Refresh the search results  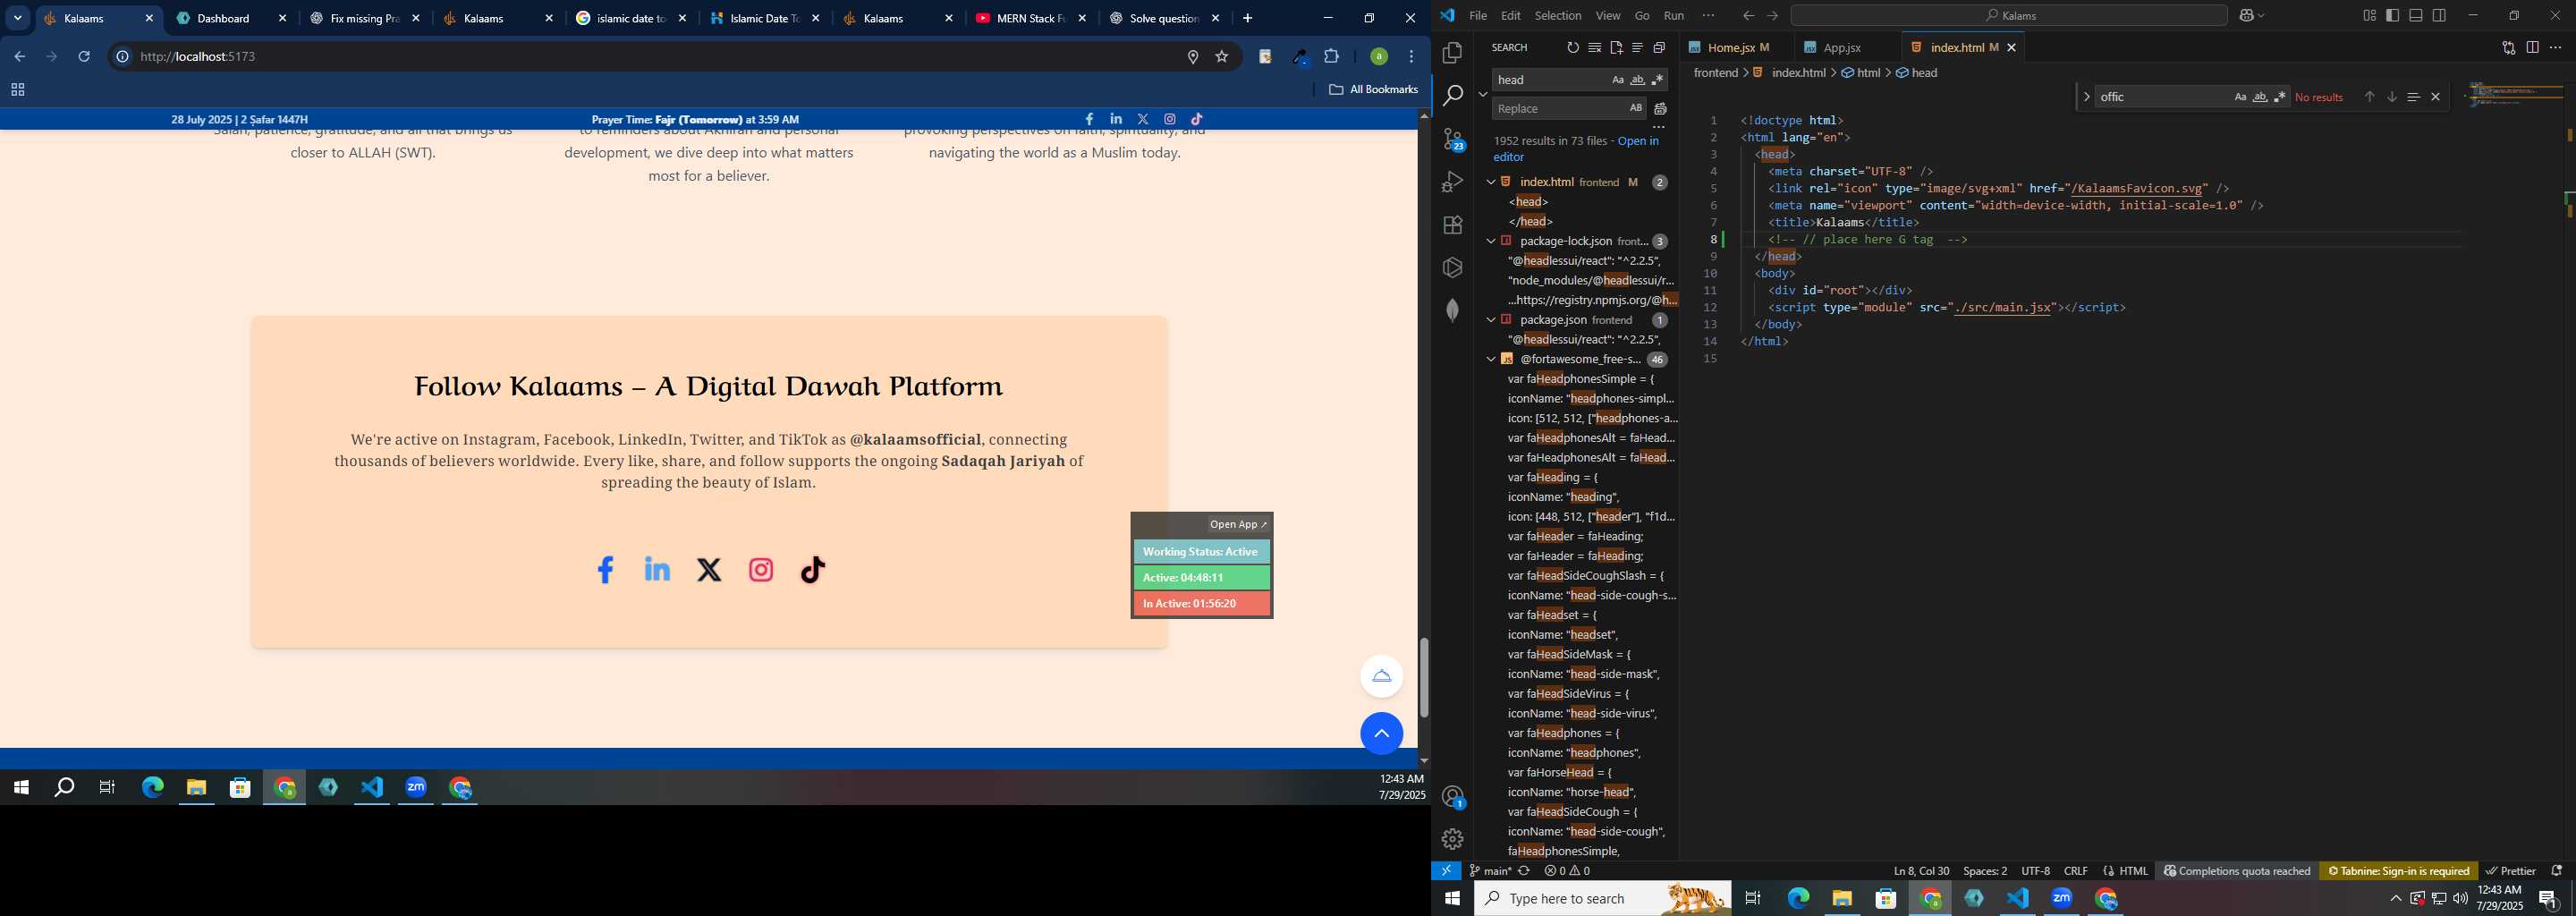click(x=1572, y=48)
